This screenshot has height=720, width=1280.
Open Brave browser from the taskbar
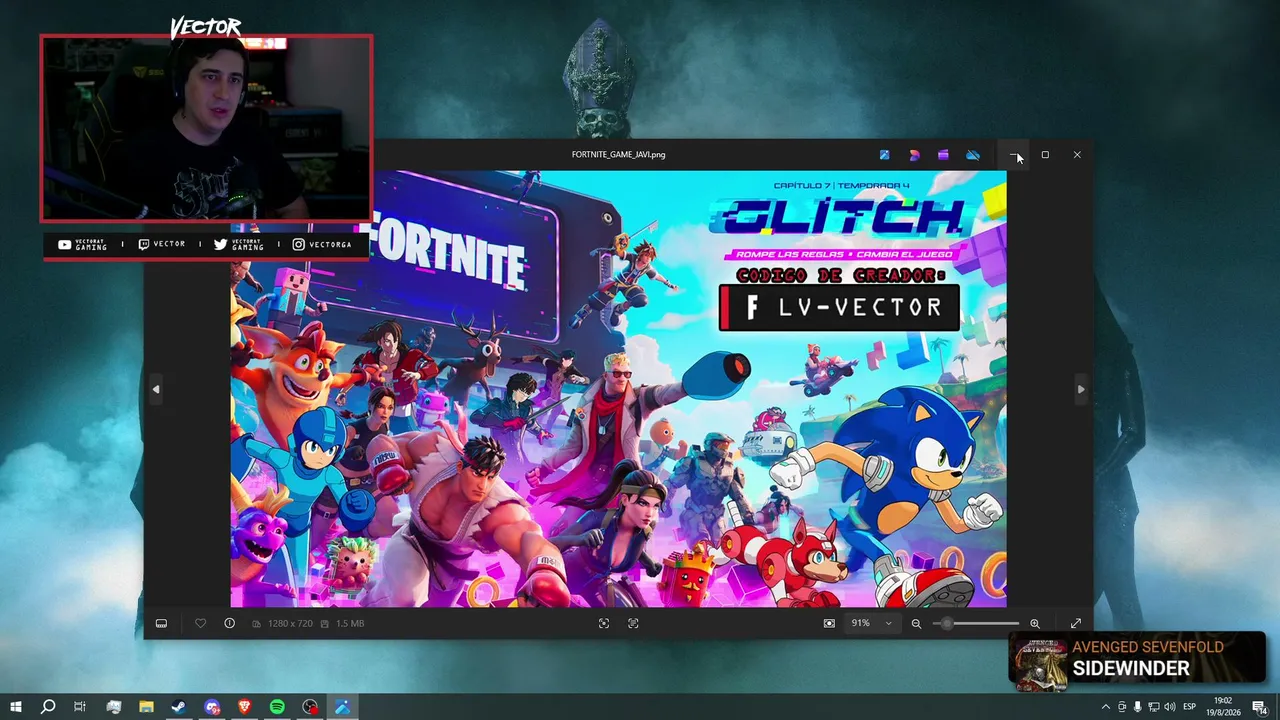[245, 707]
